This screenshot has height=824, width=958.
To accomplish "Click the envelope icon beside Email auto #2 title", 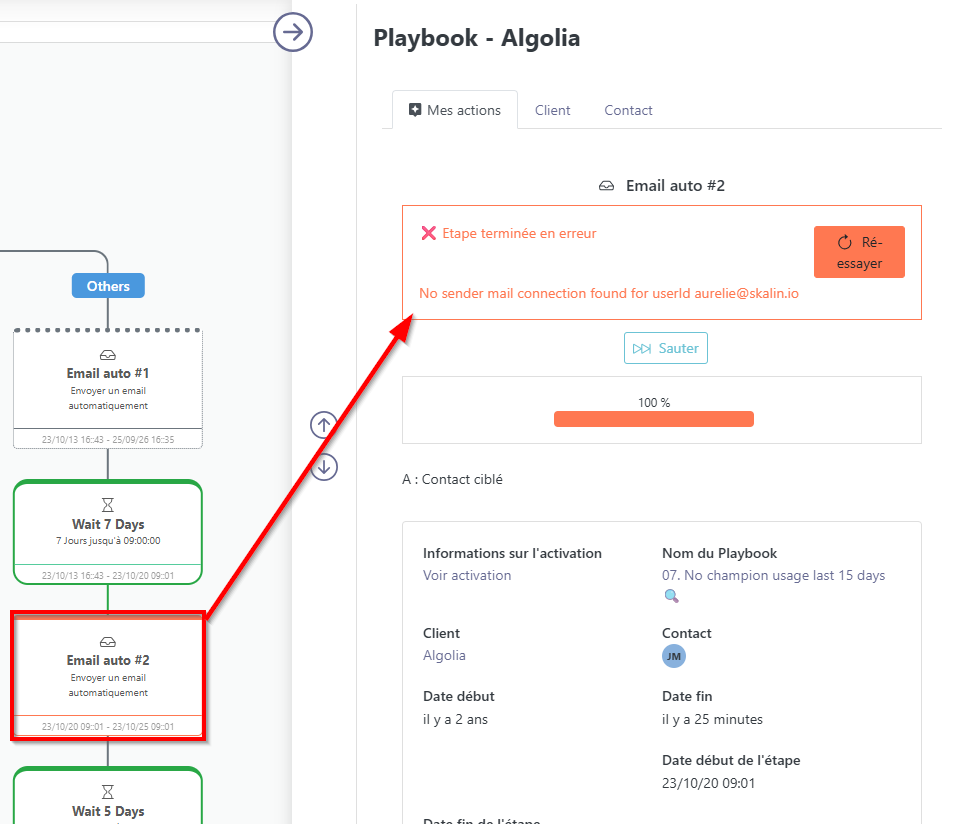I will pyautogui.click(x=606, y=186).
